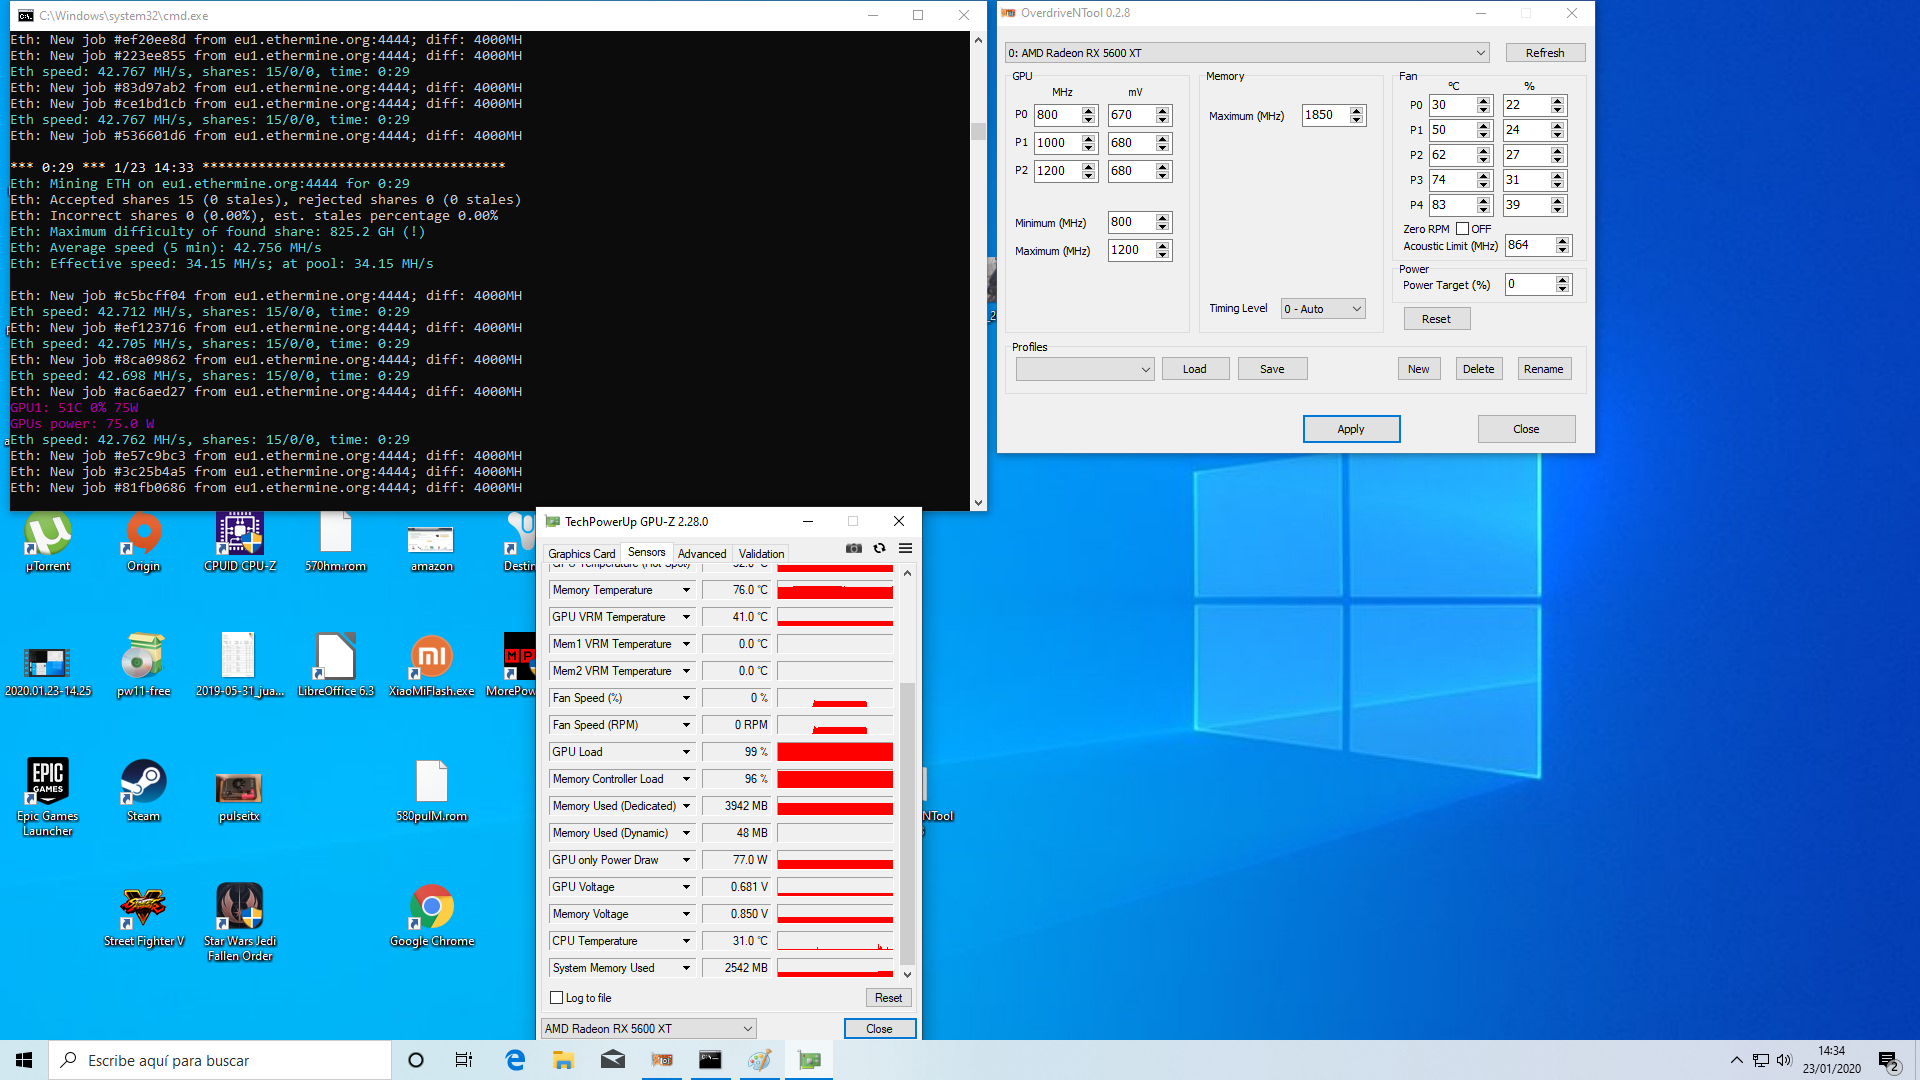Open LibreOffice 6.3 desktop shortcut
The width and height of the screenshot is (1920, 1080).
click(x=336, y=665)
